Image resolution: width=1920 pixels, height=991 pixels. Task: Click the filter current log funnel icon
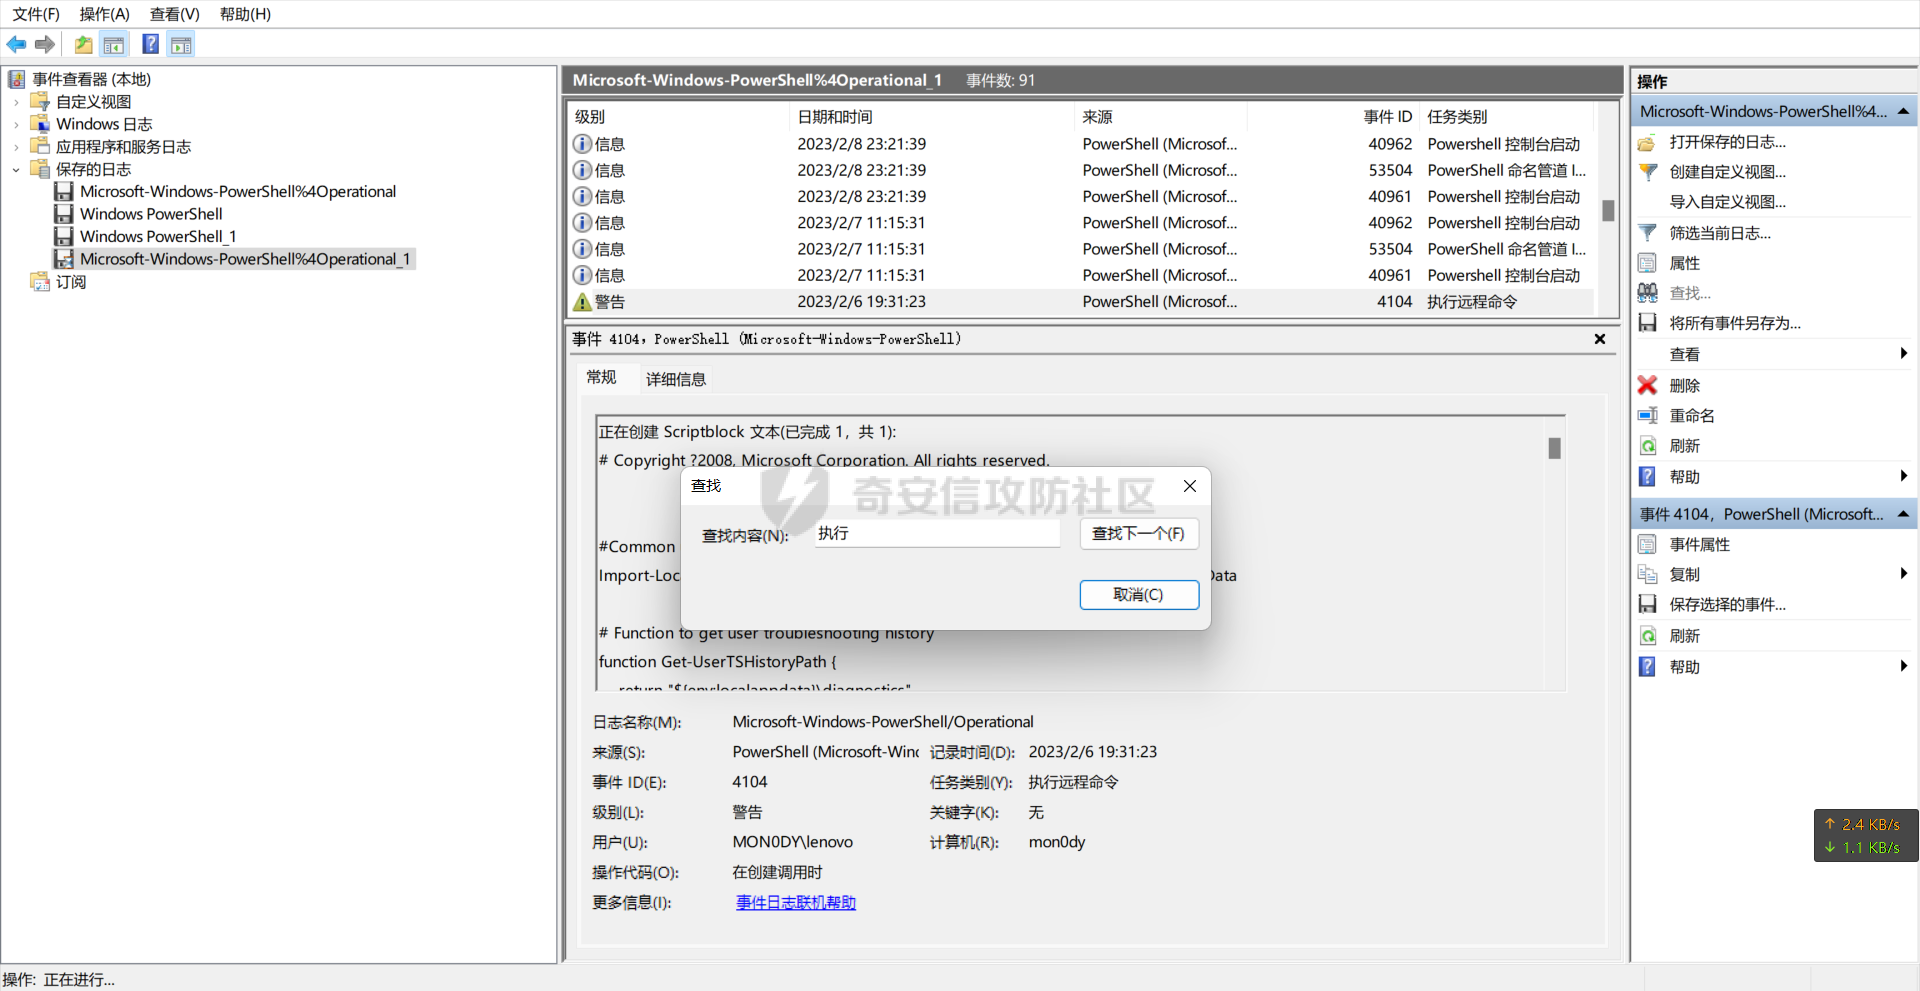point(1647,233)
